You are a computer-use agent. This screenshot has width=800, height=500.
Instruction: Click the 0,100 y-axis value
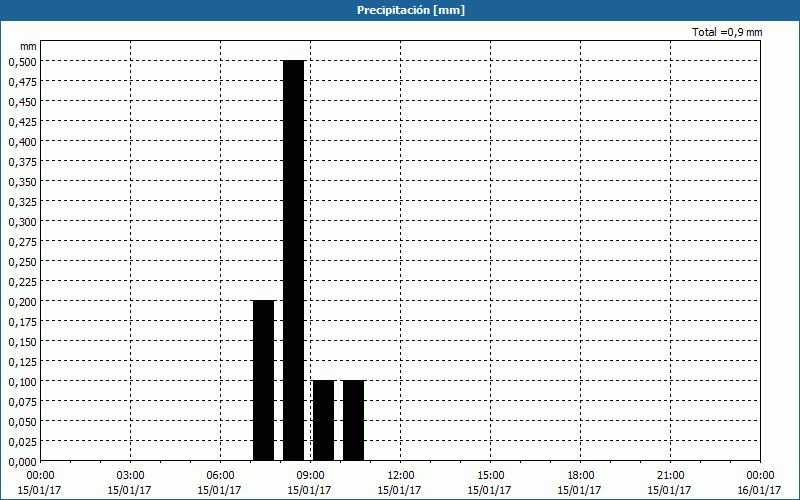[x=22, y=382]
